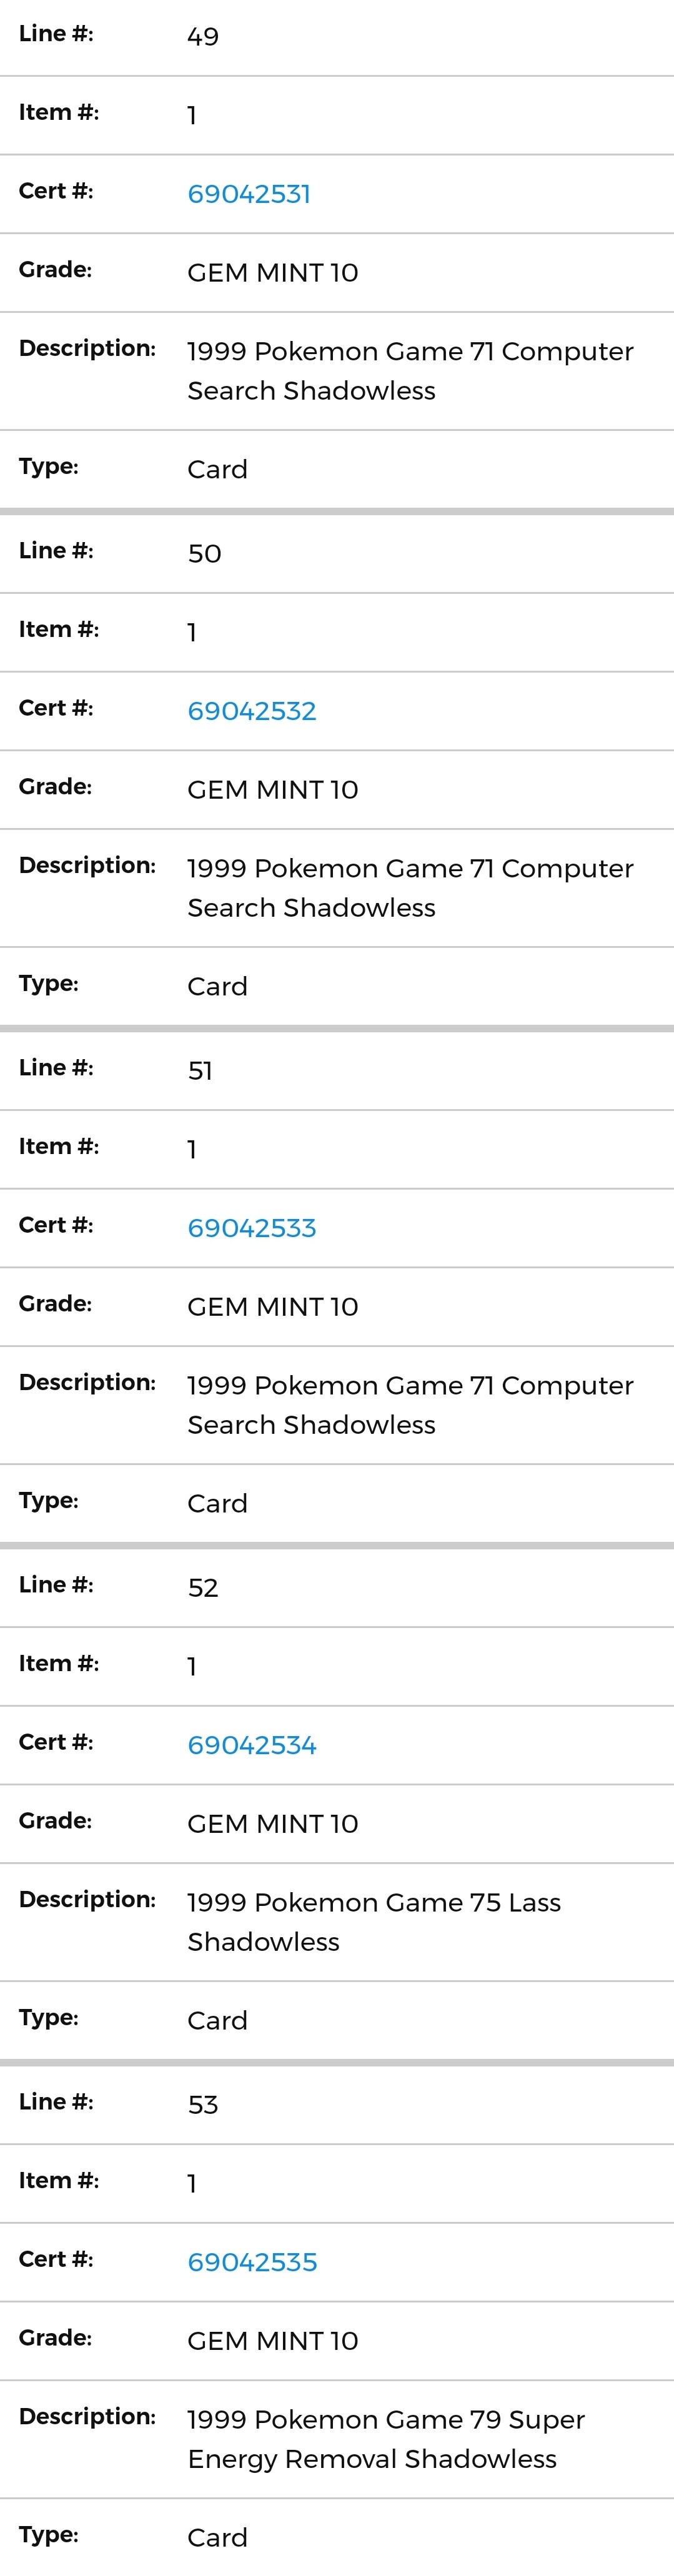The width and height of the screenshot is (674, 2576).
Task: Open cert number 69042531 link
Action: pyautogui.click(x=249, y=194)
